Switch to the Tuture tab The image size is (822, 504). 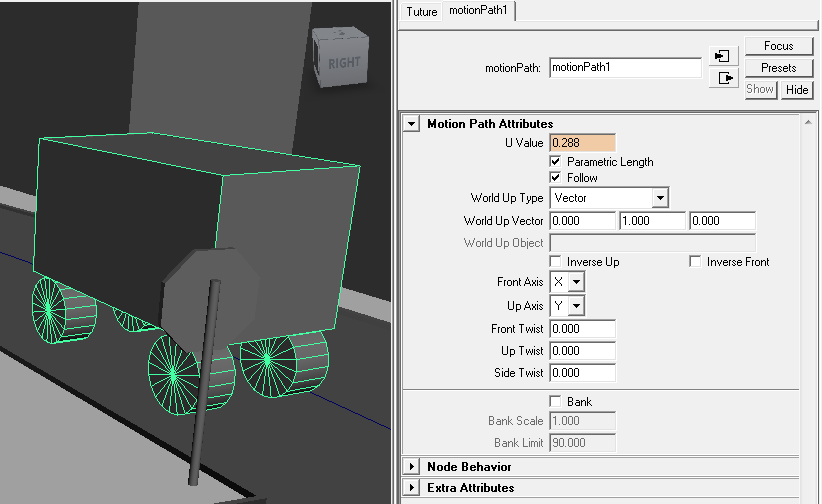(421, 12)
